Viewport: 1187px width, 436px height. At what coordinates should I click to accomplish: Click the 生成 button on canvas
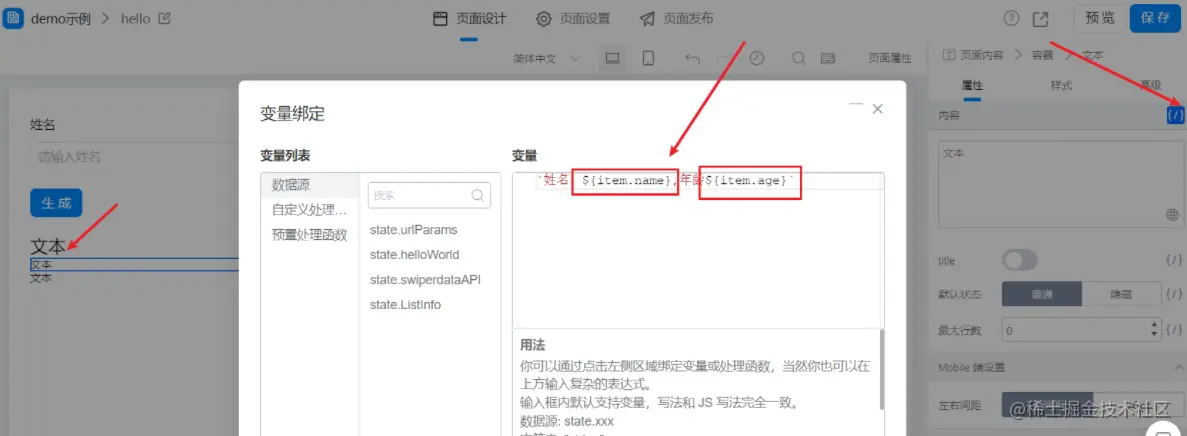click(x=56, y=203)
